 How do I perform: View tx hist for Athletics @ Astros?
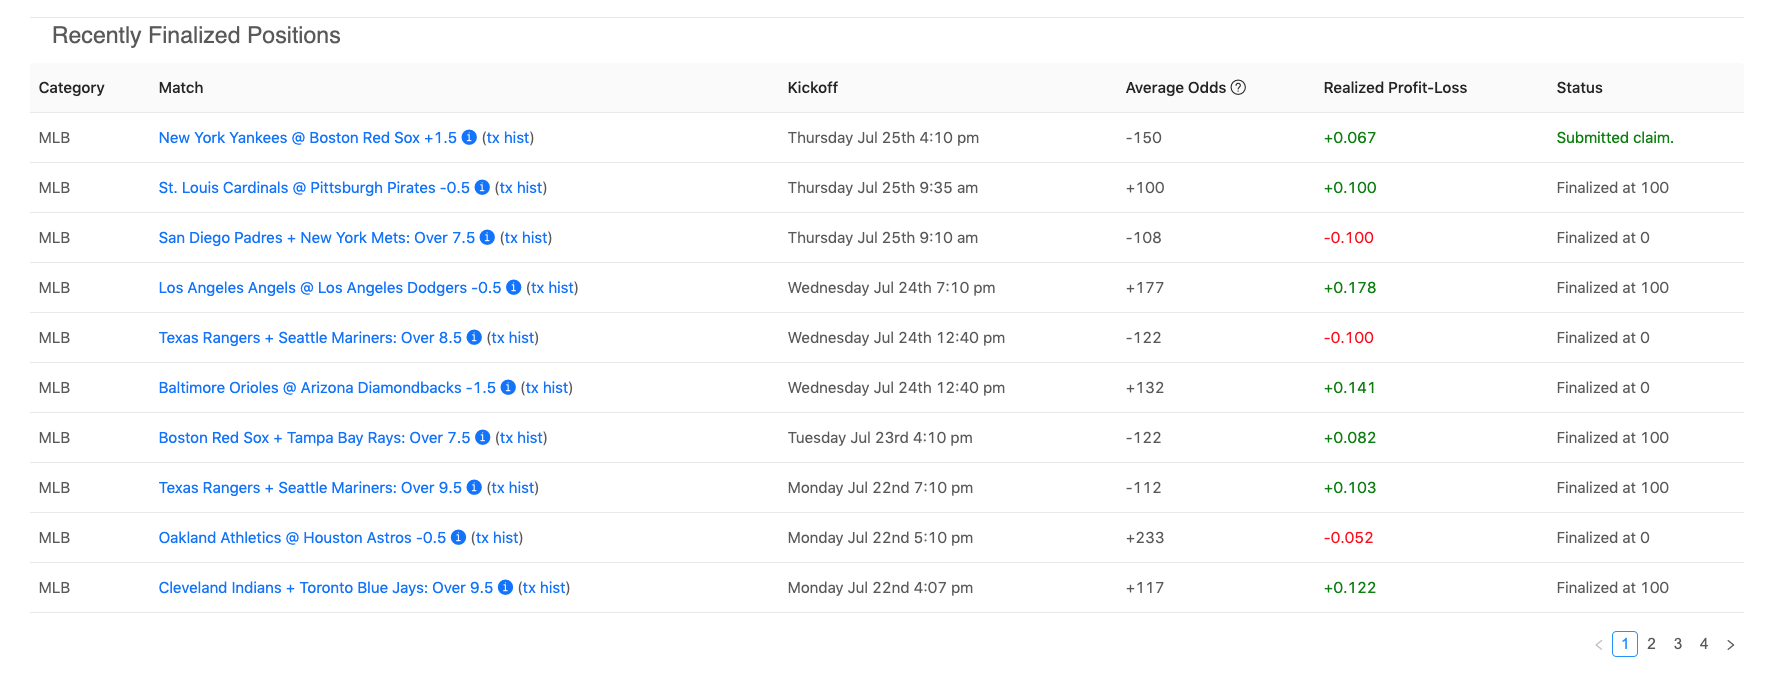tap(497, 538)
